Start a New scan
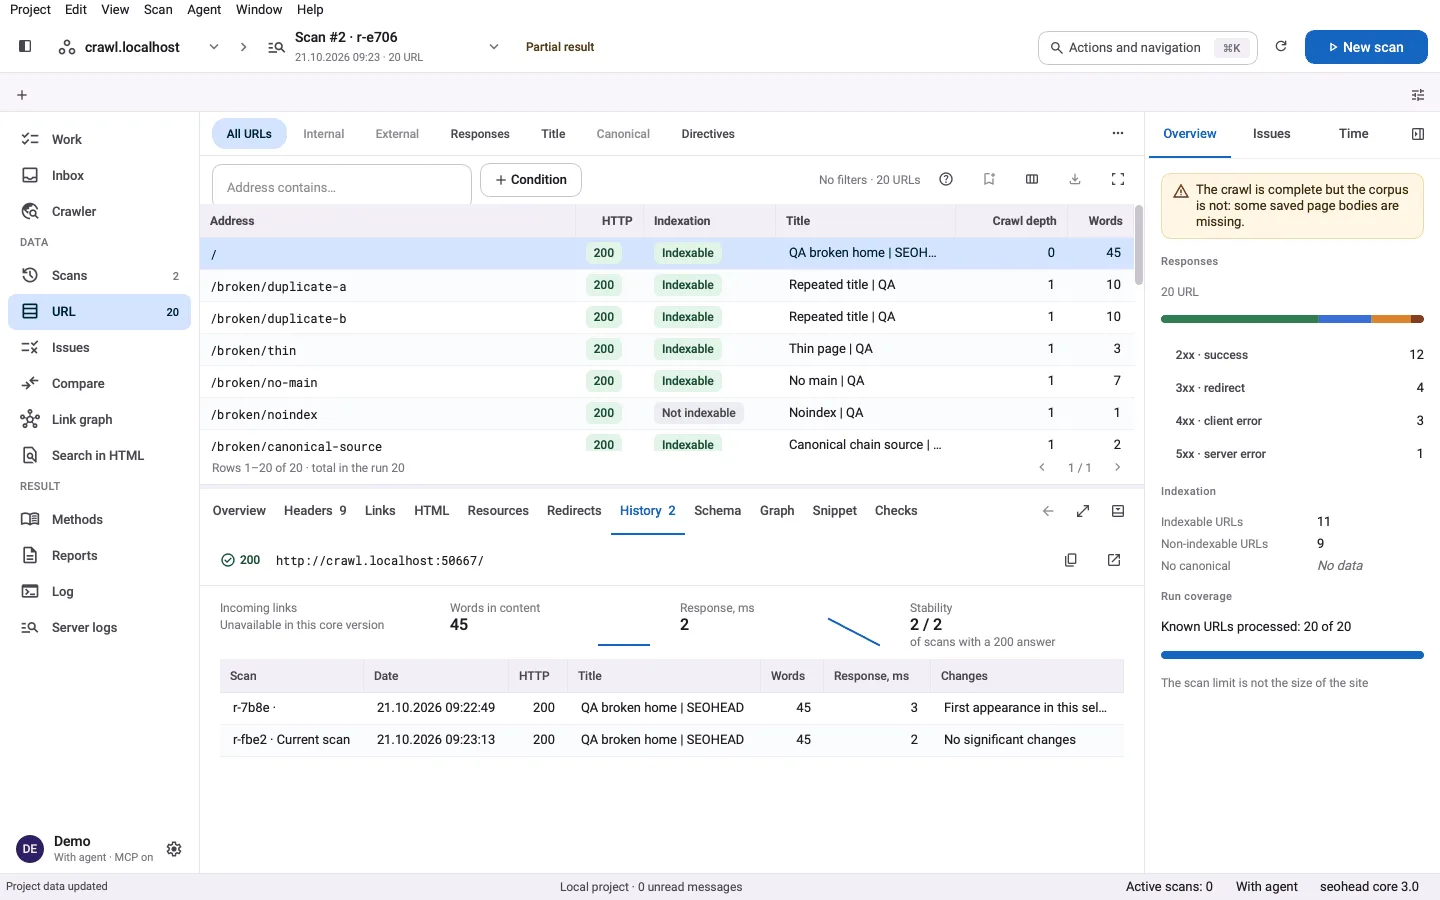Image resolution: width=1440 pixels, height=900 pixels. coord(1366,47)
